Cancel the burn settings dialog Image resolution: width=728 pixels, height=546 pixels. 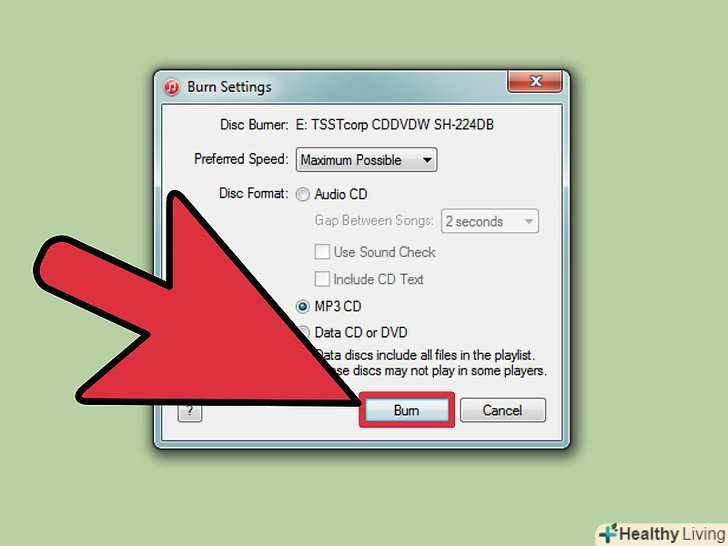[x=503, y=410]
